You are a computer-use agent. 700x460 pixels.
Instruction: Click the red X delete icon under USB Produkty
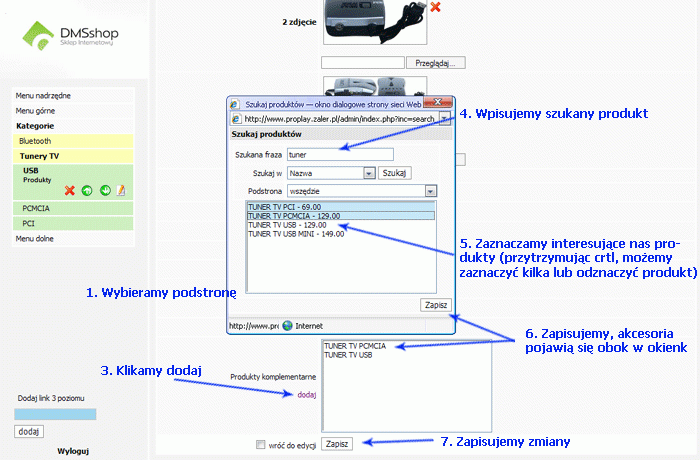[70, 191]
